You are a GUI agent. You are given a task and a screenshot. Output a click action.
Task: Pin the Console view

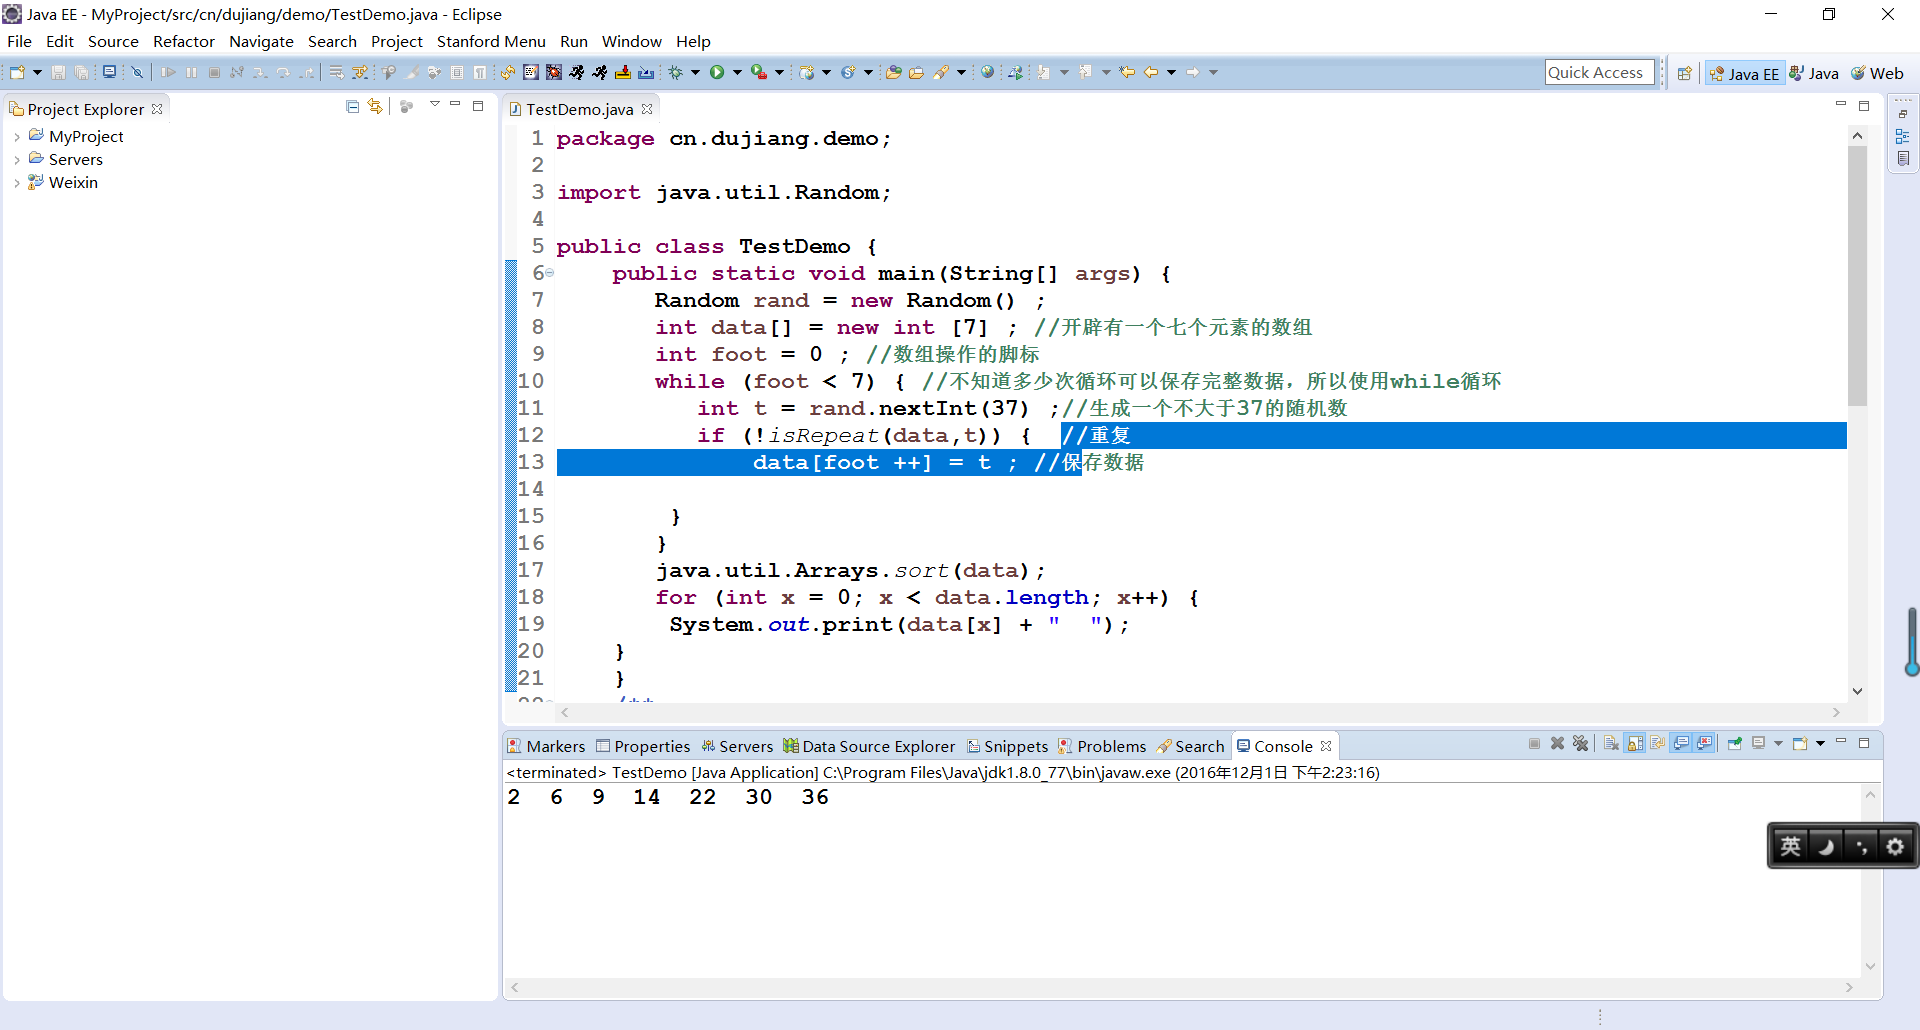pyautogui.click(x=1734, y=743)
